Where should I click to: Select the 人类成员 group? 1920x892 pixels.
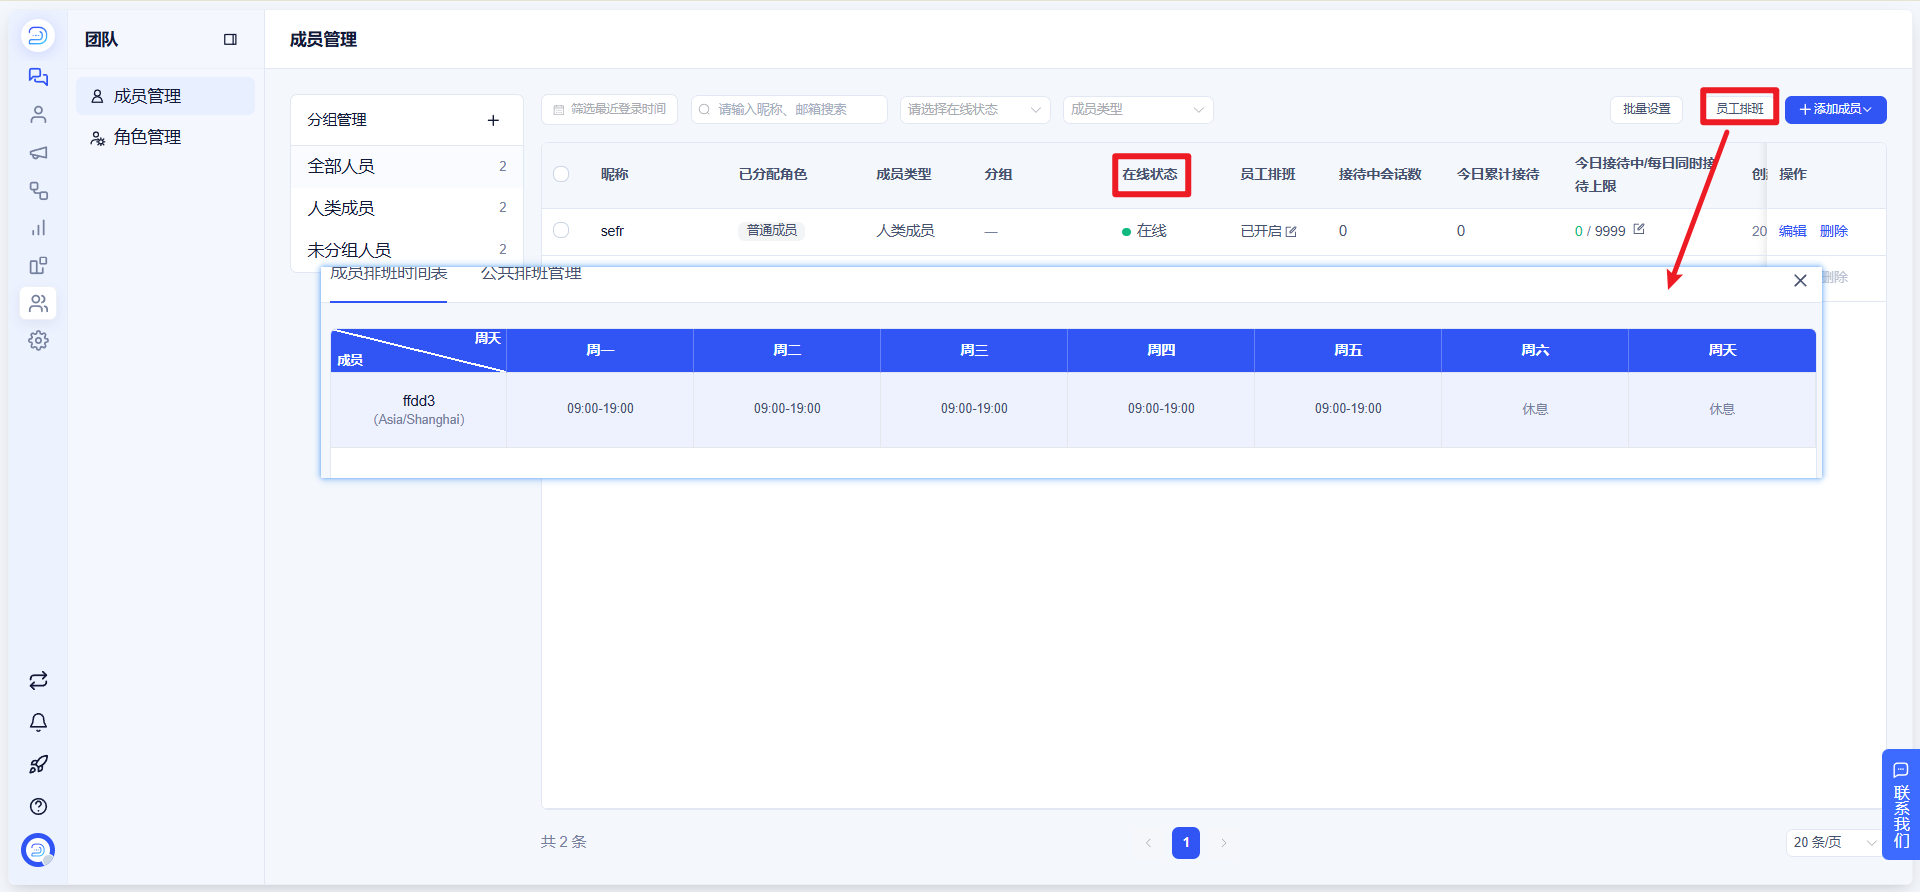(x=407, y=208)
